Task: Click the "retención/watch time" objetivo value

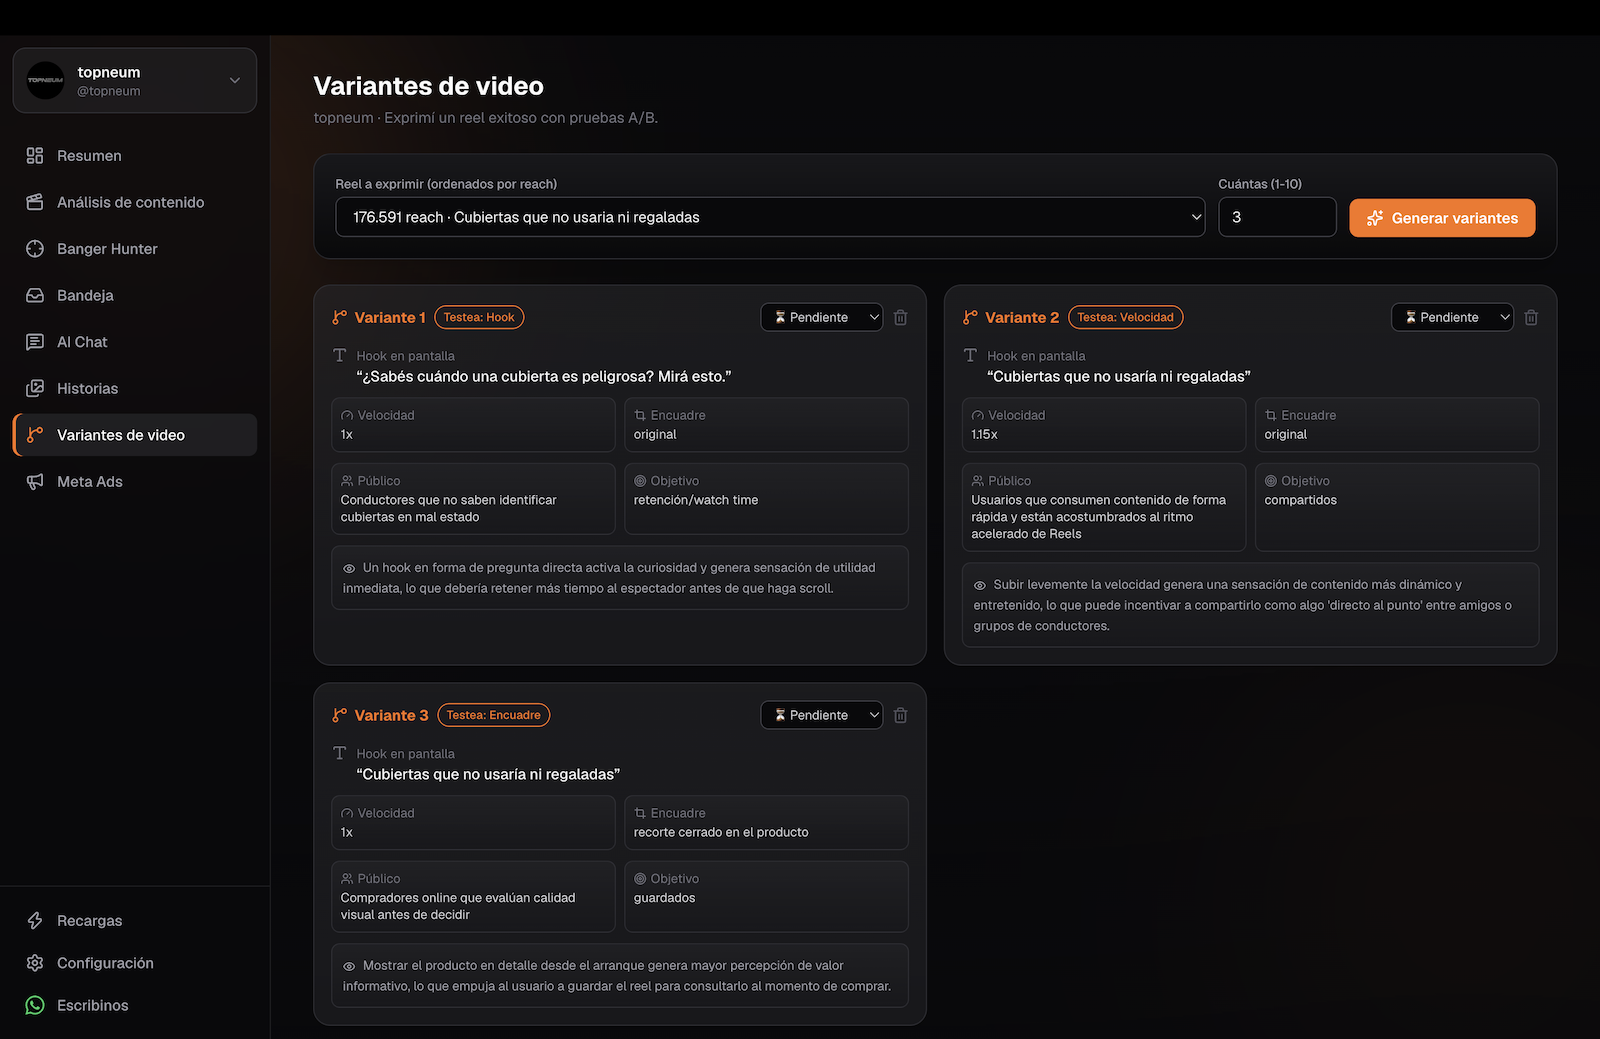Action: 696,500
